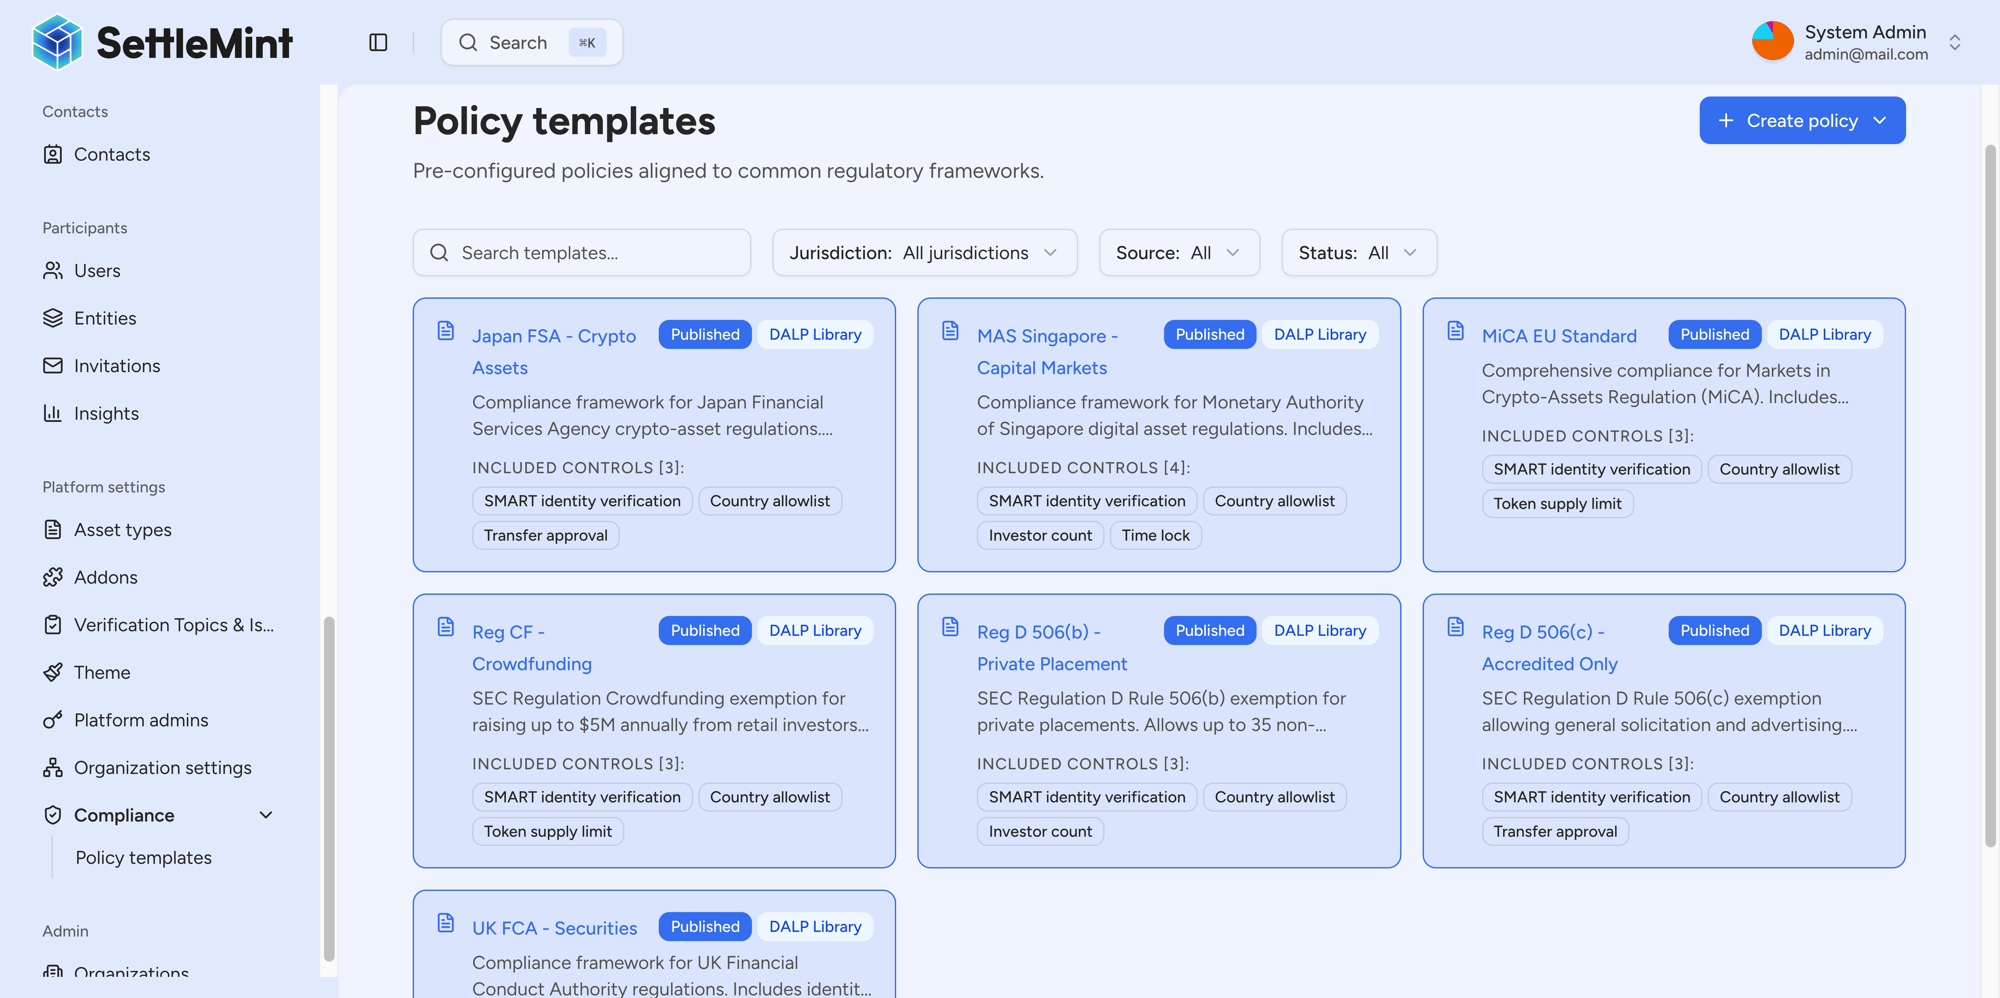Open the Insights chart icon

tap(53, 413)
